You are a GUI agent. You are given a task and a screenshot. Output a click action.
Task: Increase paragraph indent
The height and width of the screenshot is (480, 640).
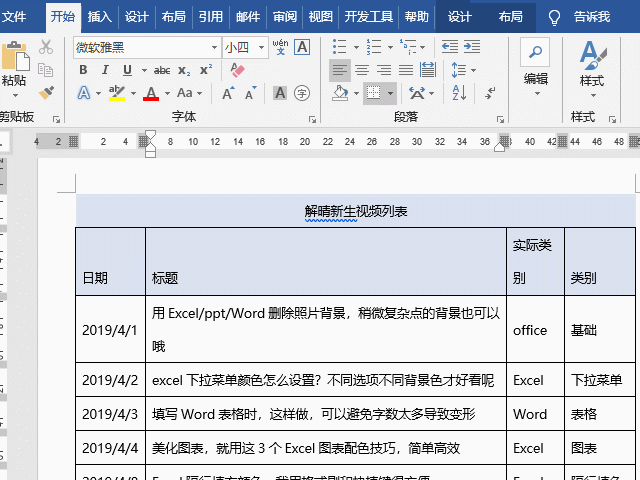(x=472, y=47)
